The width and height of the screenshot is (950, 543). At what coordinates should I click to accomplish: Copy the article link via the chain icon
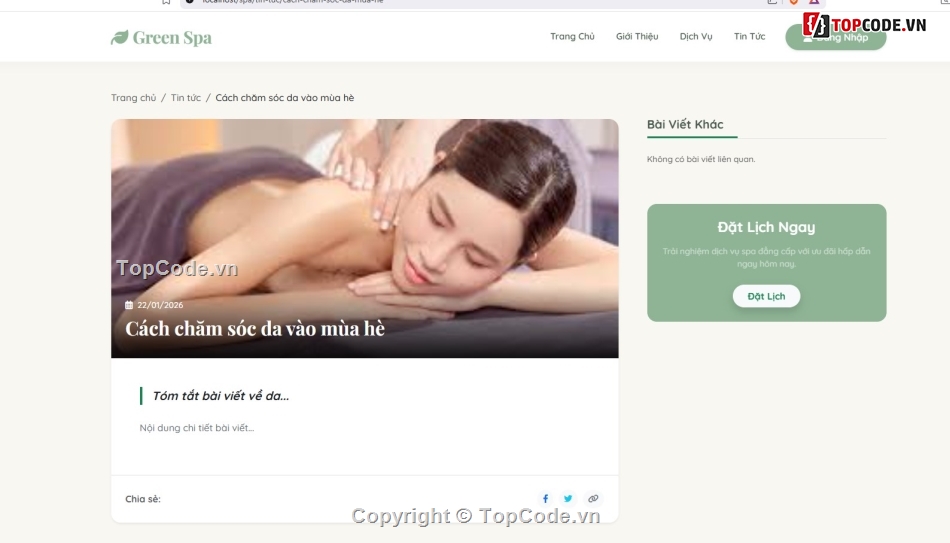(593, 499)
